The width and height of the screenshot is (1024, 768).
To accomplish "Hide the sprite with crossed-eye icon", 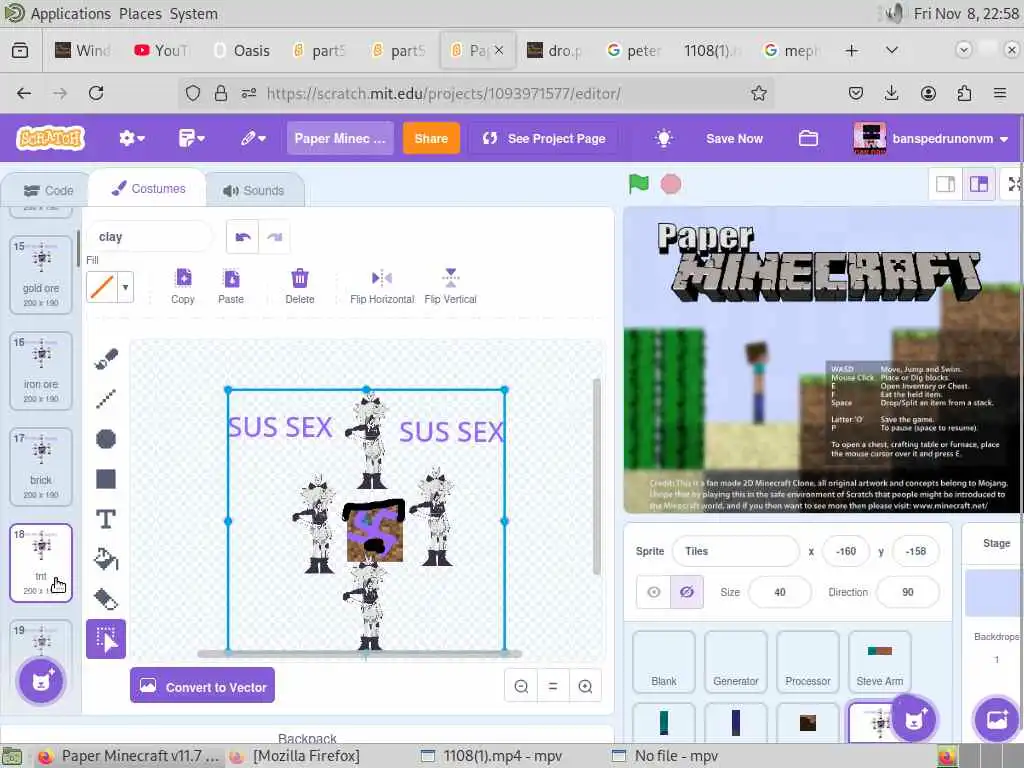I will (686, 592).
